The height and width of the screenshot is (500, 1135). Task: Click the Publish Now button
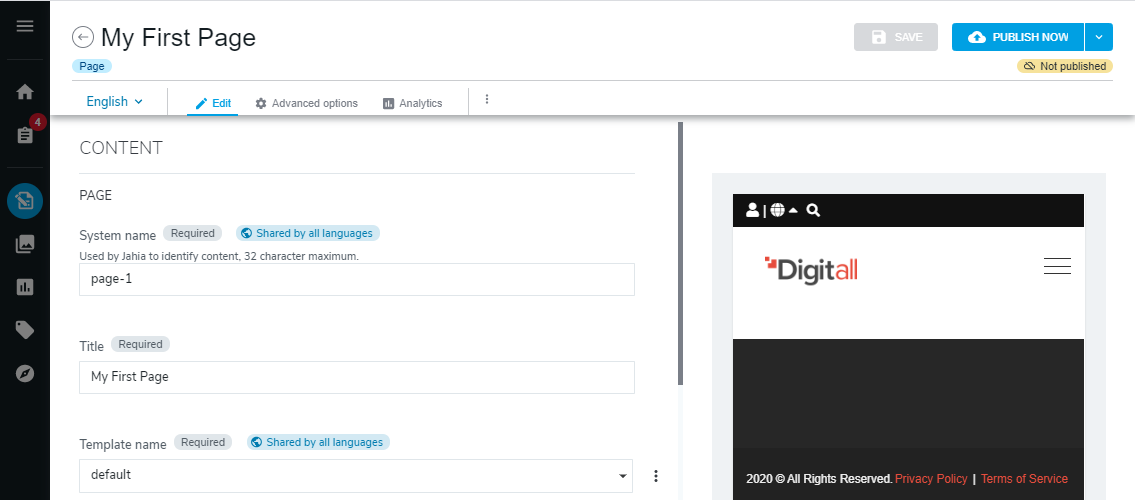1018,37
